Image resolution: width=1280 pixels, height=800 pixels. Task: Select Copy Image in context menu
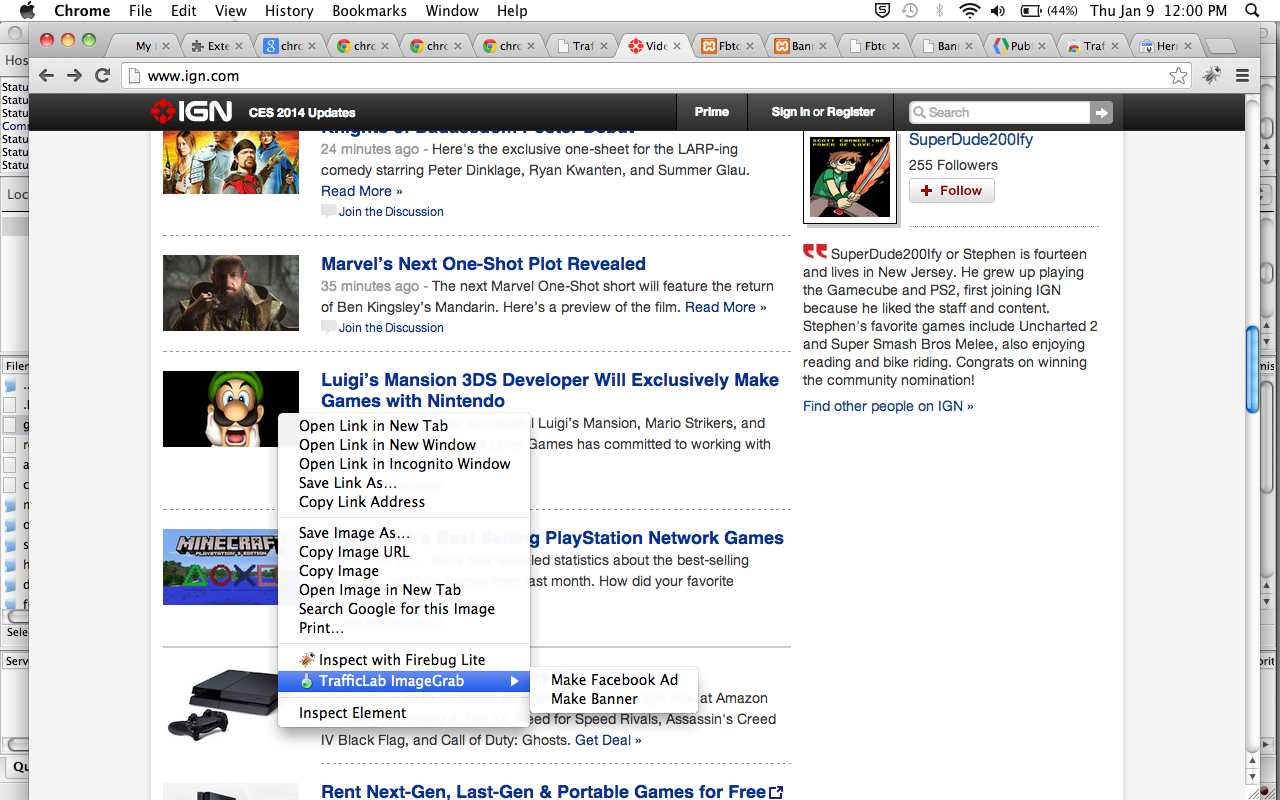[338, 571]
